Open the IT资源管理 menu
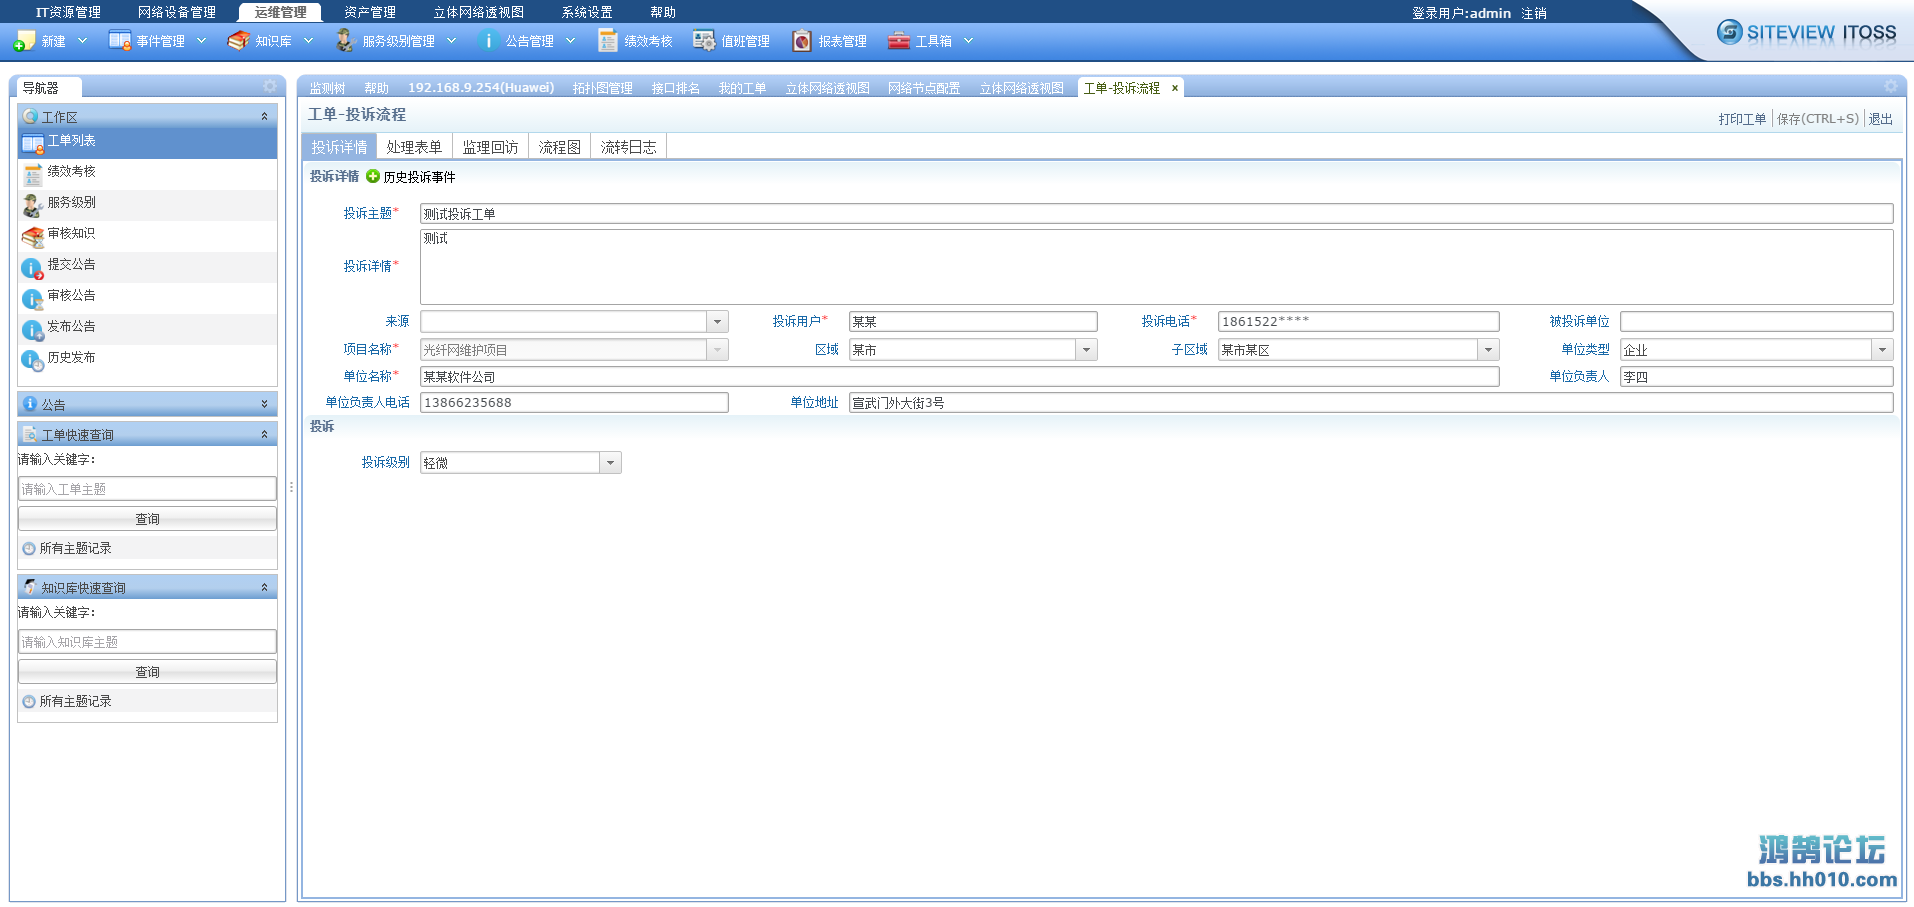Screen dimensions: 1914x907 pyautogui.click(x=68, y=12)
